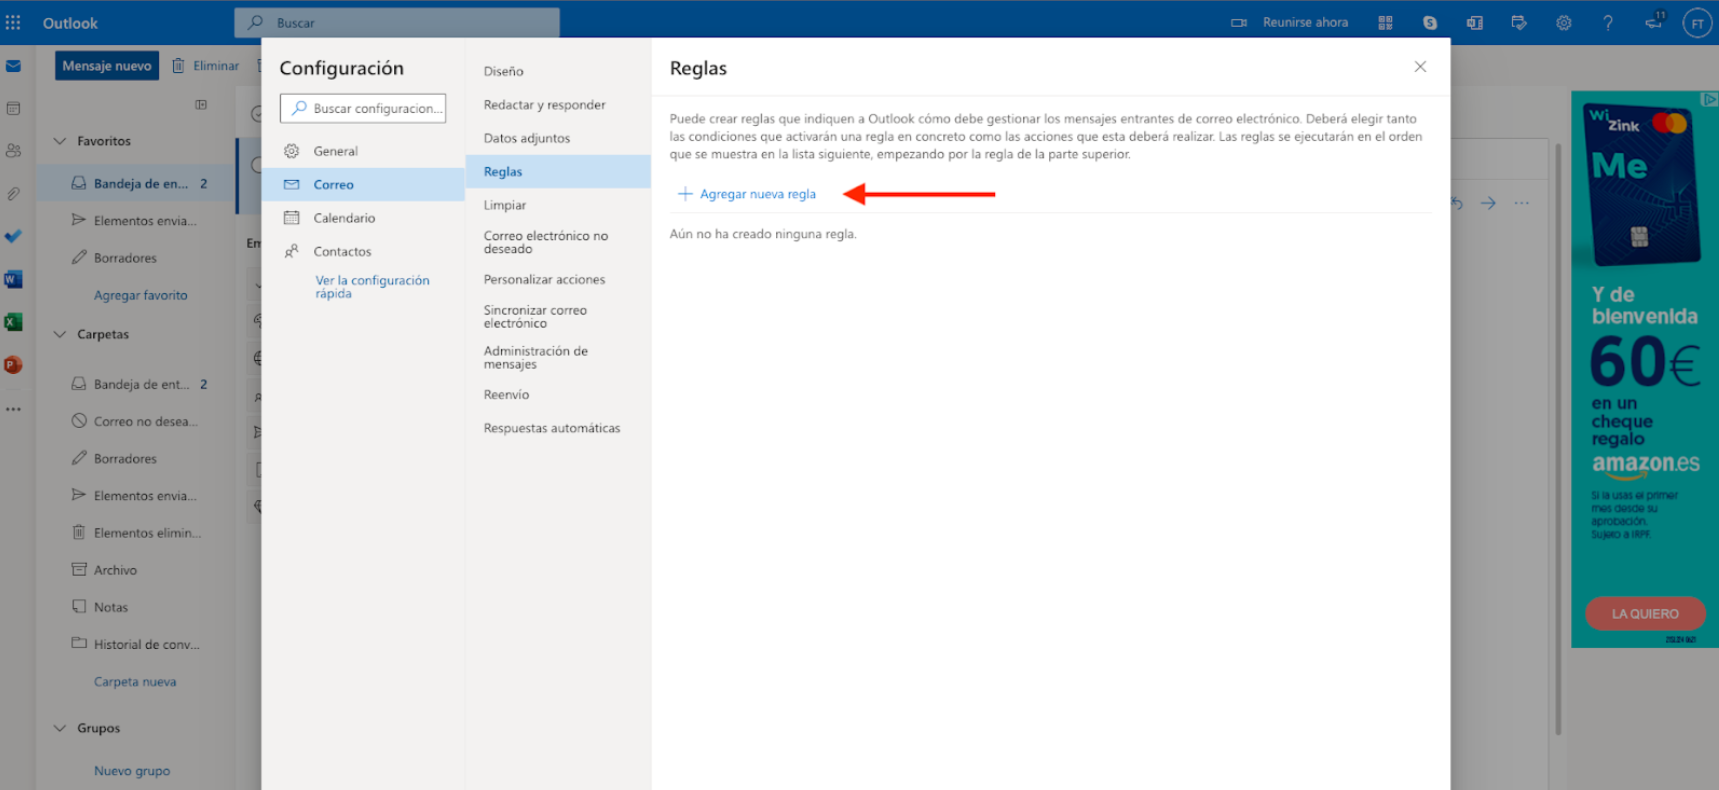
Task: Click the FT account avatar
Action: pos(1697,23)
